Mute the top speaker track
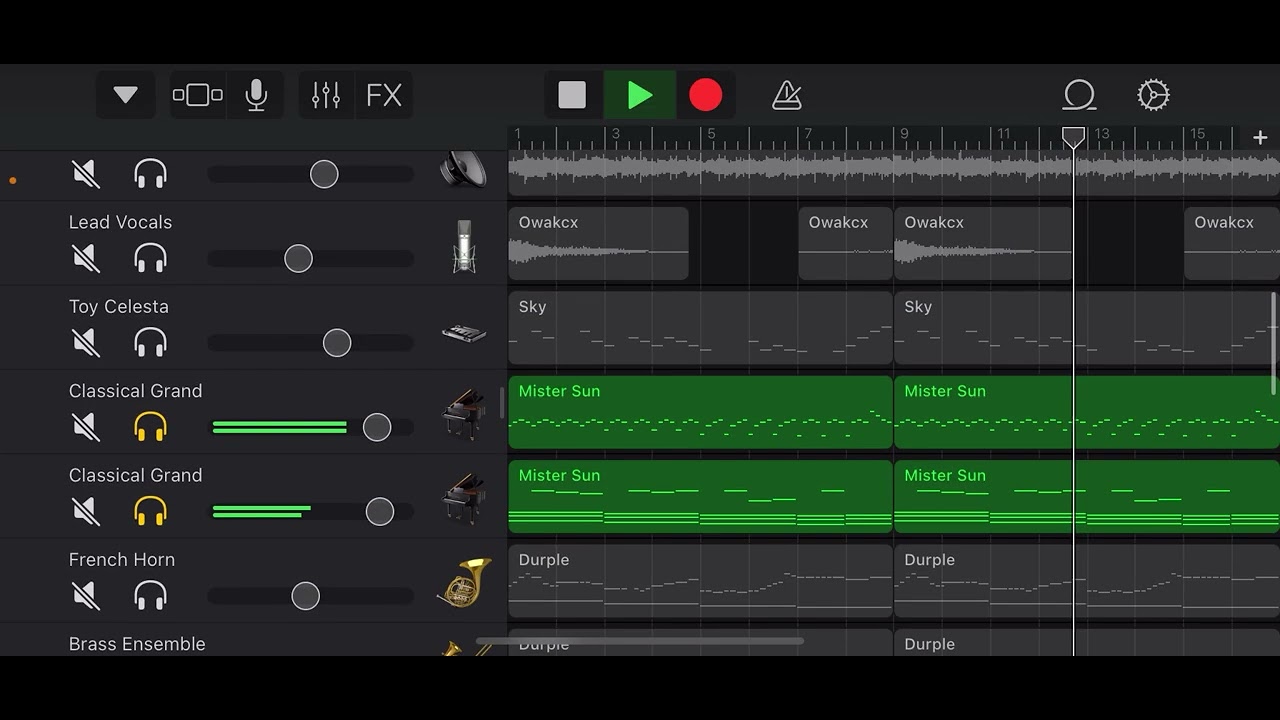The image size is (1280, 720). [86, 175]
